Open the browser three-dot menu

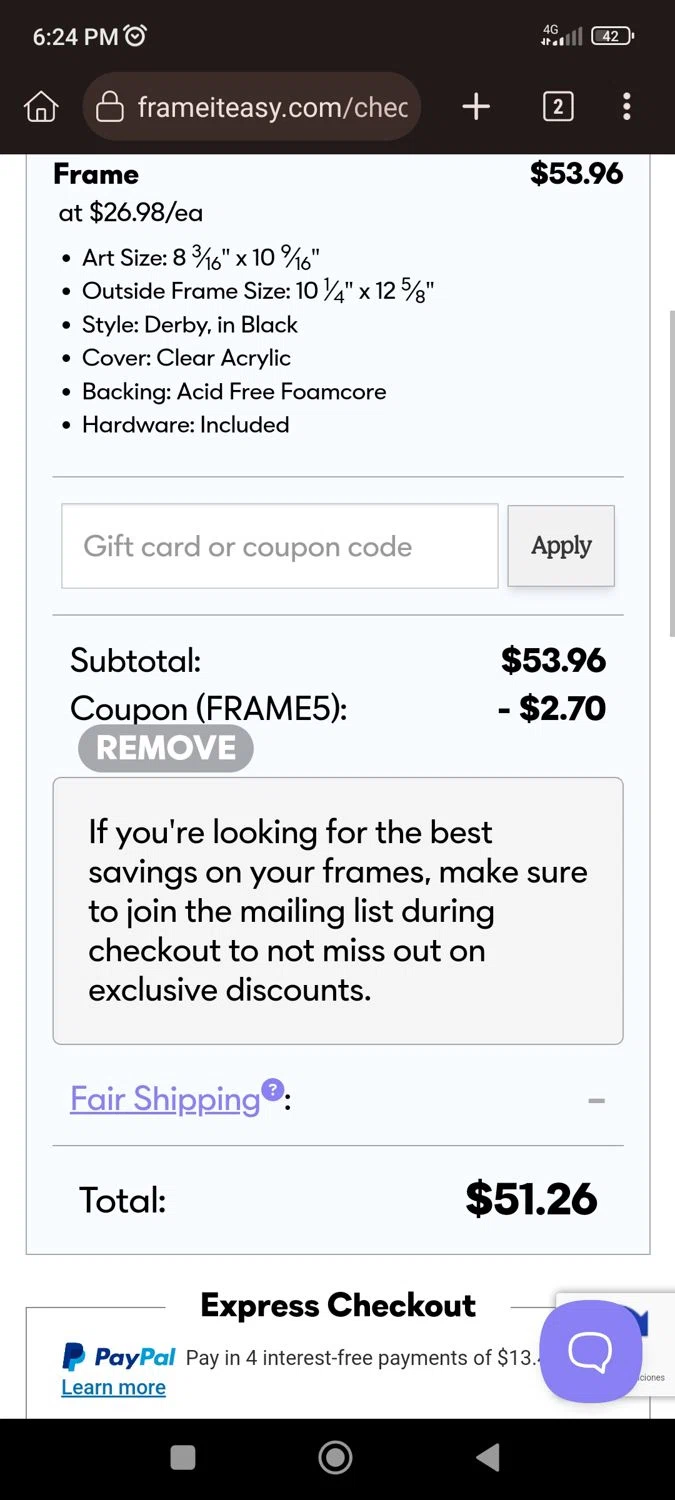626,107
